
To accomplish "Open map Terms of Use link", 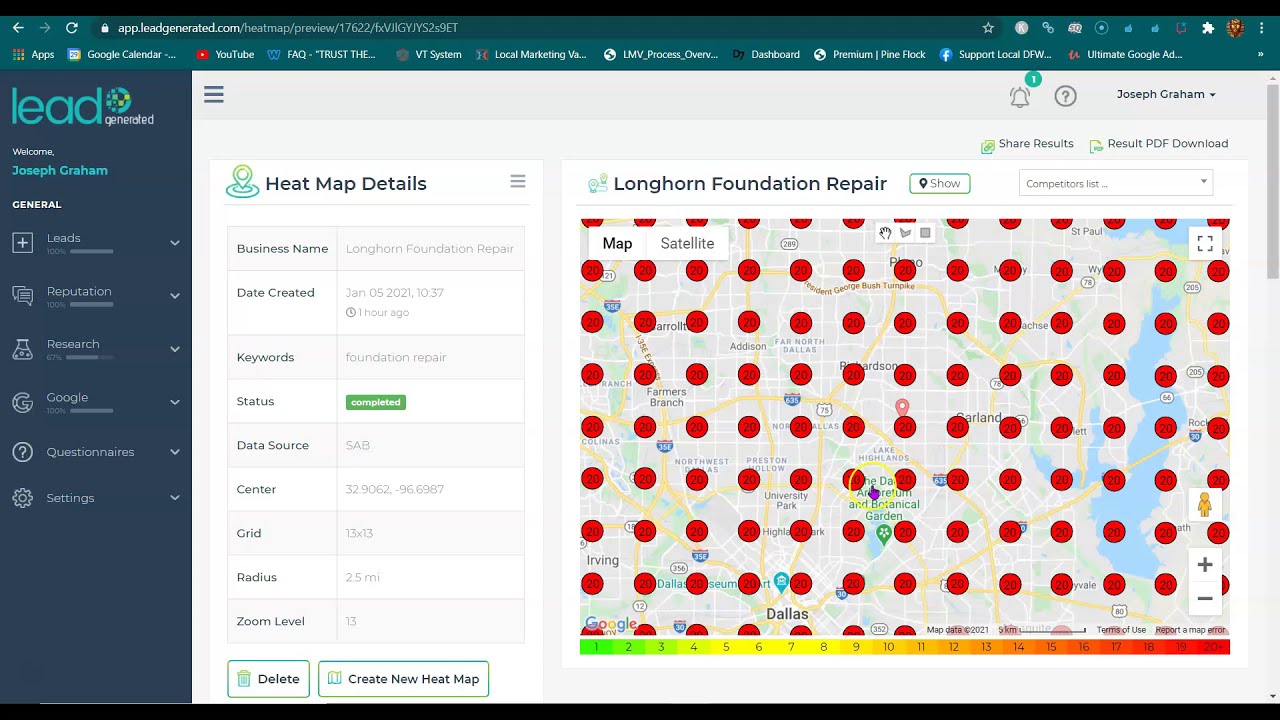I will click(1121, 630).
